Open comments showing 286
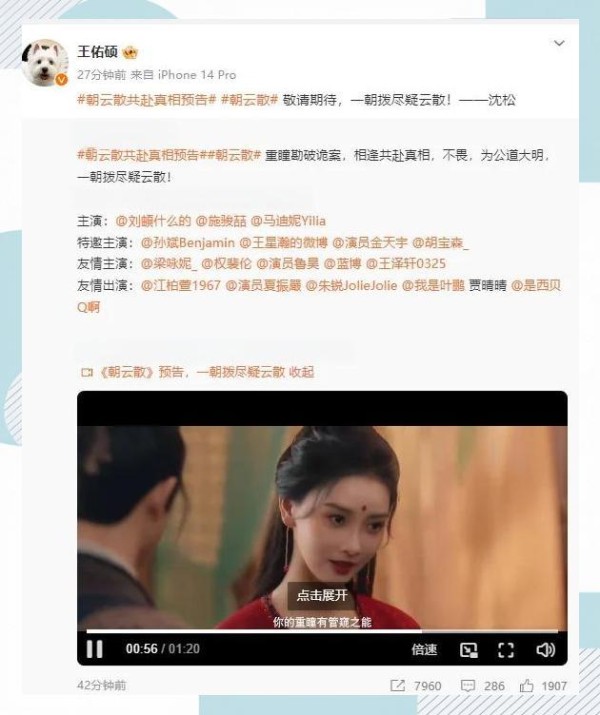Viewport: 600px width, 715px height. click(x=468, y=685)
